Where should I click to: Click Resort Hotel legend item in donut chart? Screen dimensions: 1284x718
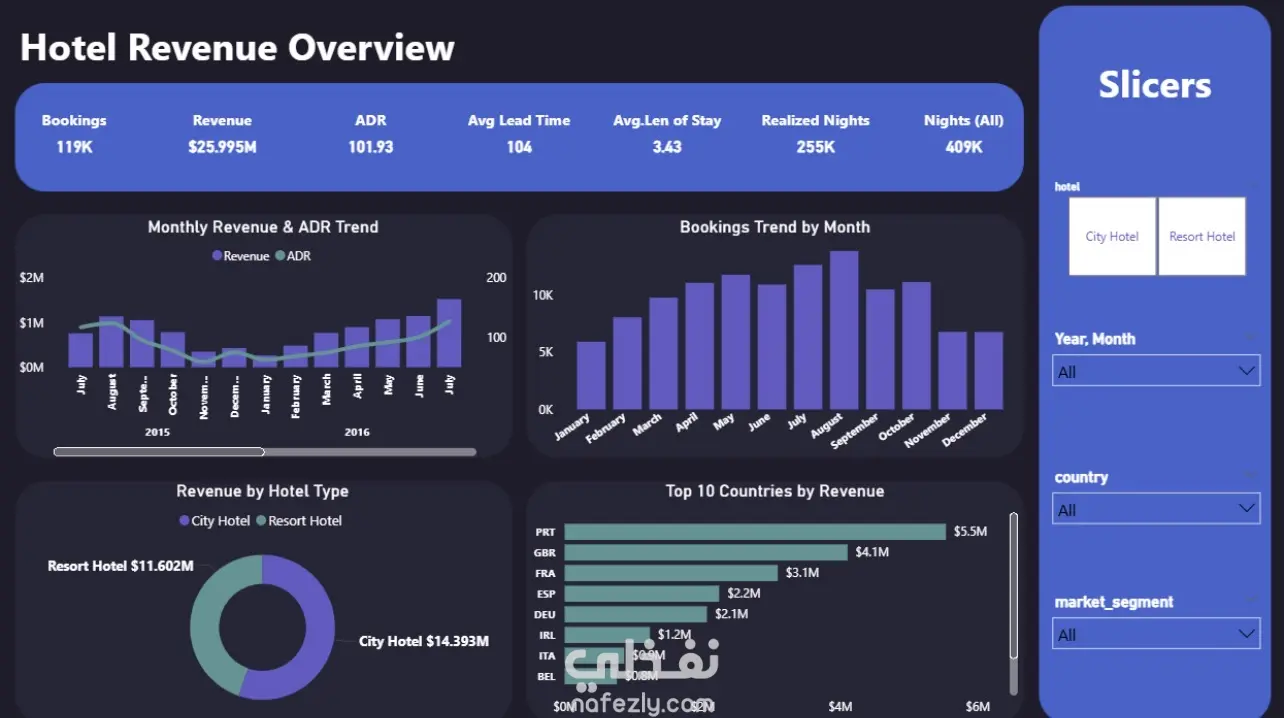[299, 521]
